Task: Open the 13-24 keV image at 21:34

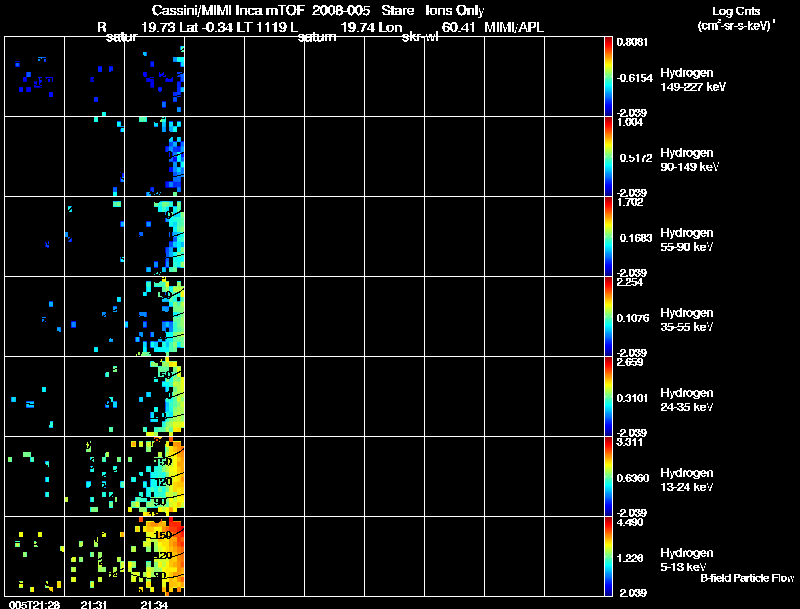Action: click(x=155, y=476)
